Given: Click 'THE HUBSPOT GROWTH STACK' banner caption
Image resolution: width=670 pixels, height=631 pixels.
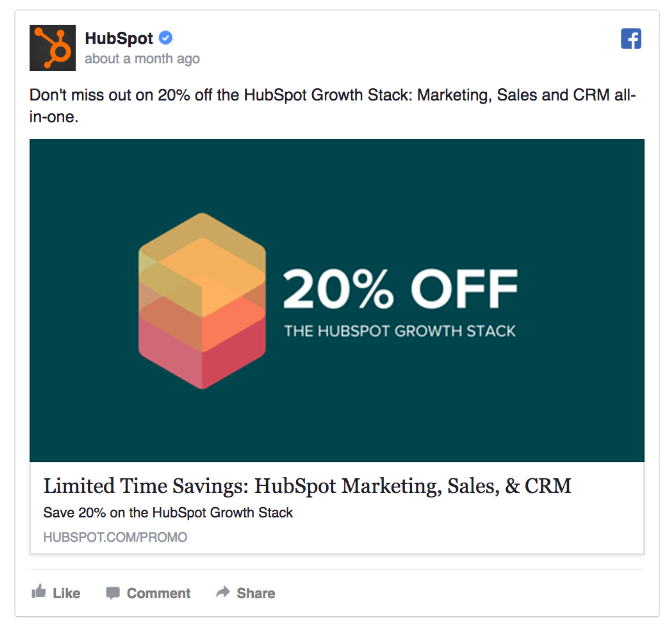Looking at the screenshot, I should coord(400,331).
